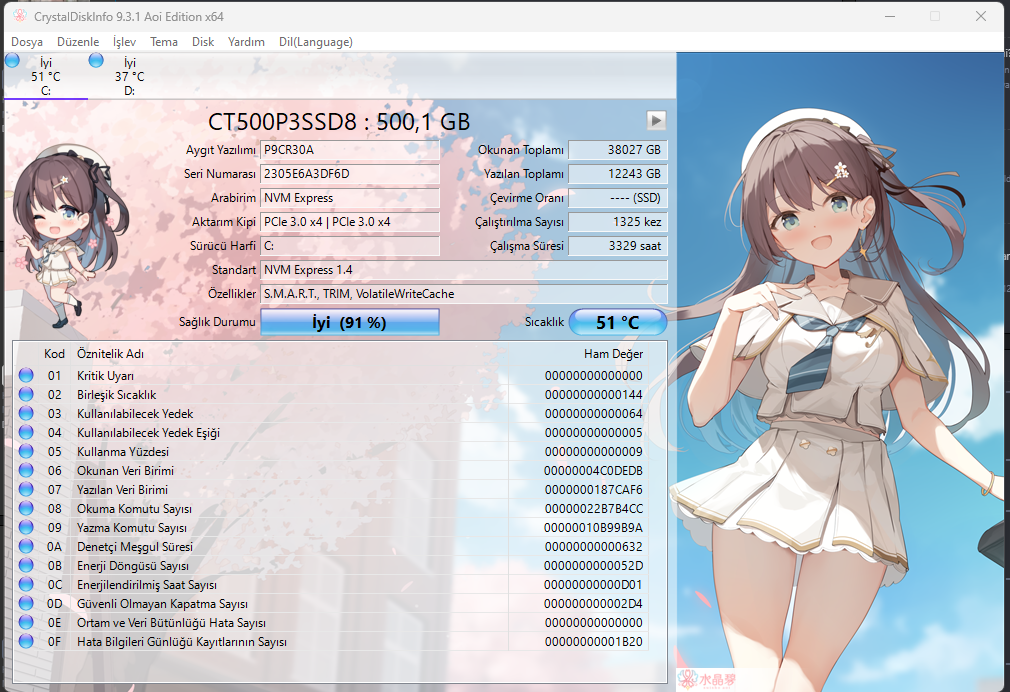Click the Ham Değer column header
This screenshot has height=692, width=1010.
(x=613, y=354)
